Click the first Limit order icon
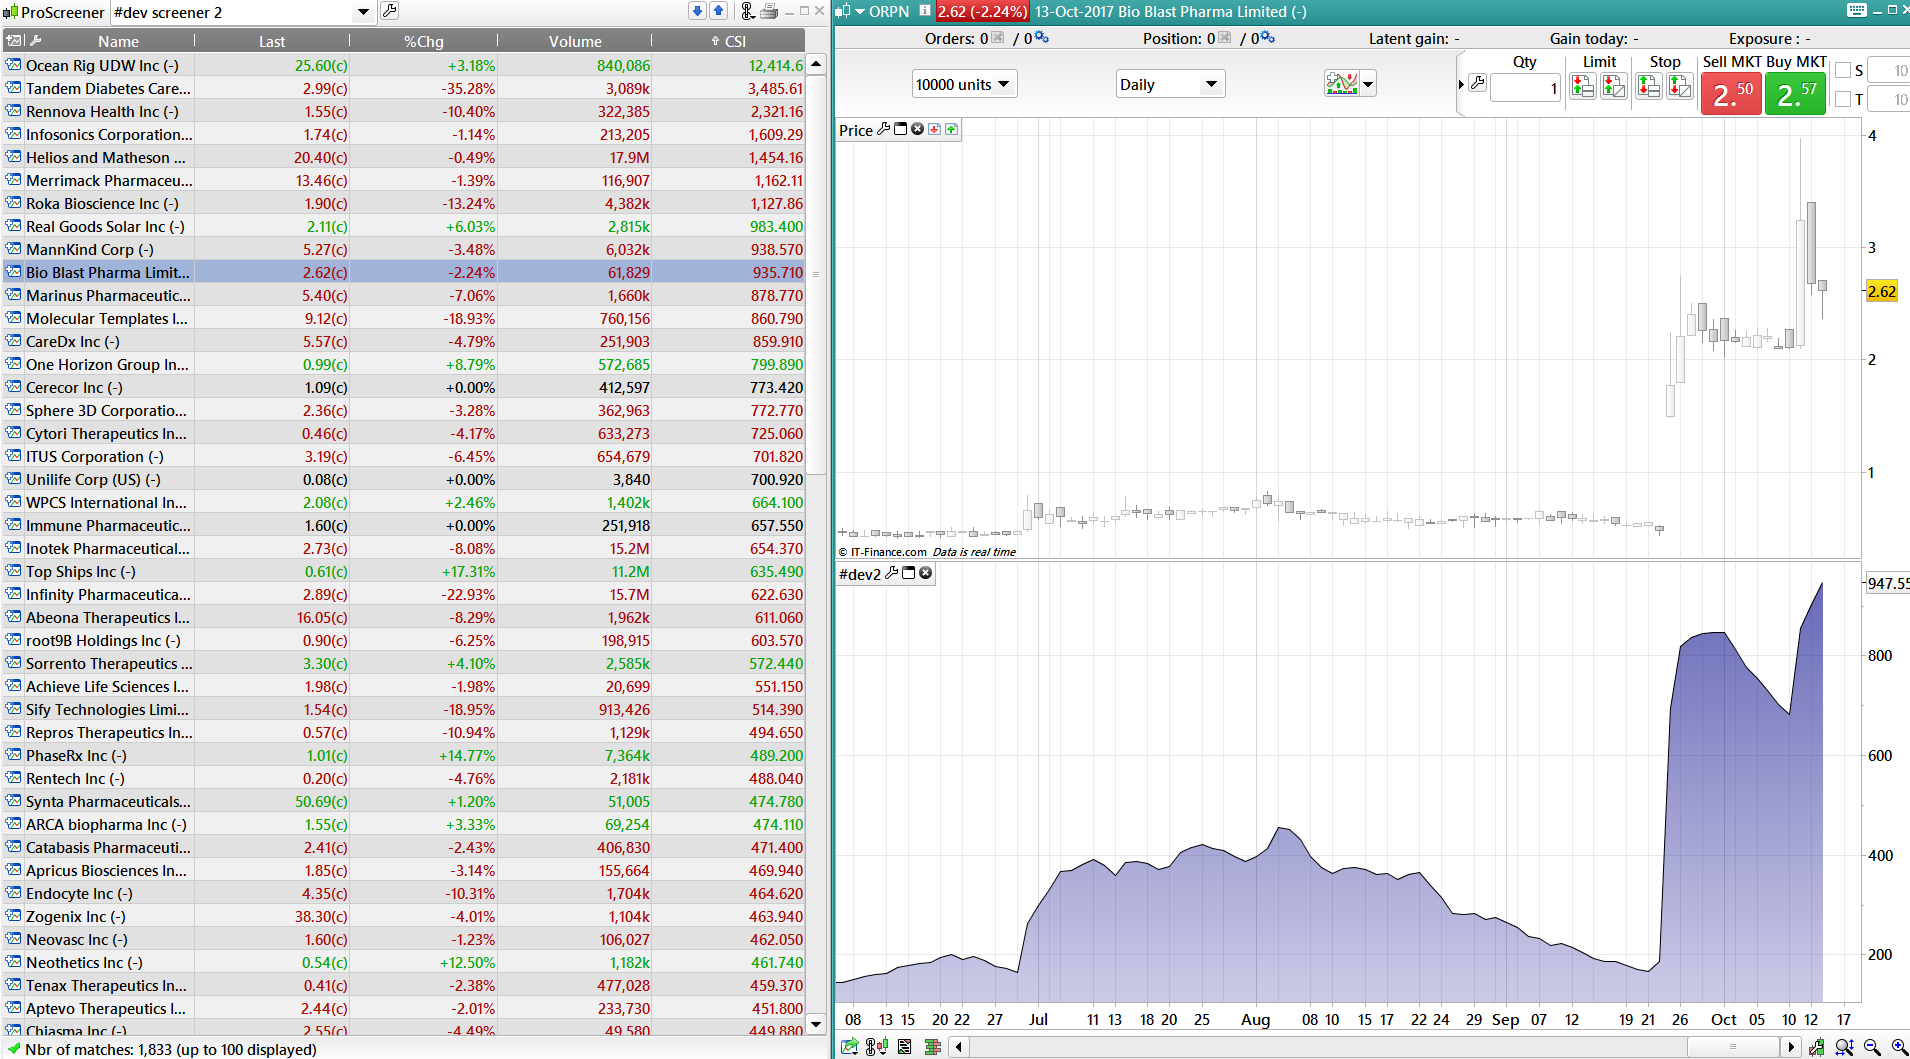The image size is (1910, 1059). (1583, 86)
